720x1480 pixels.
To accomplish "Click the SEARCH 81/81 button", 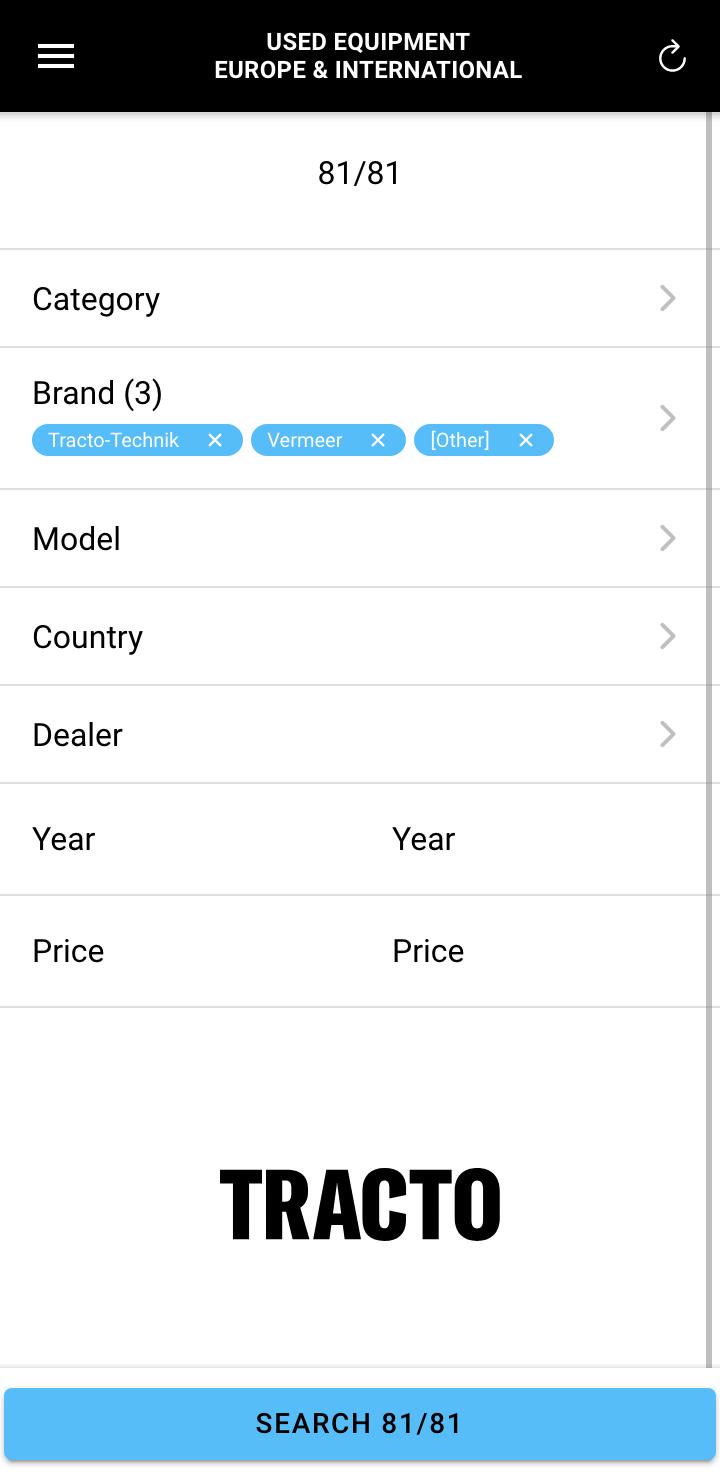I will [x=360, y=1423].
